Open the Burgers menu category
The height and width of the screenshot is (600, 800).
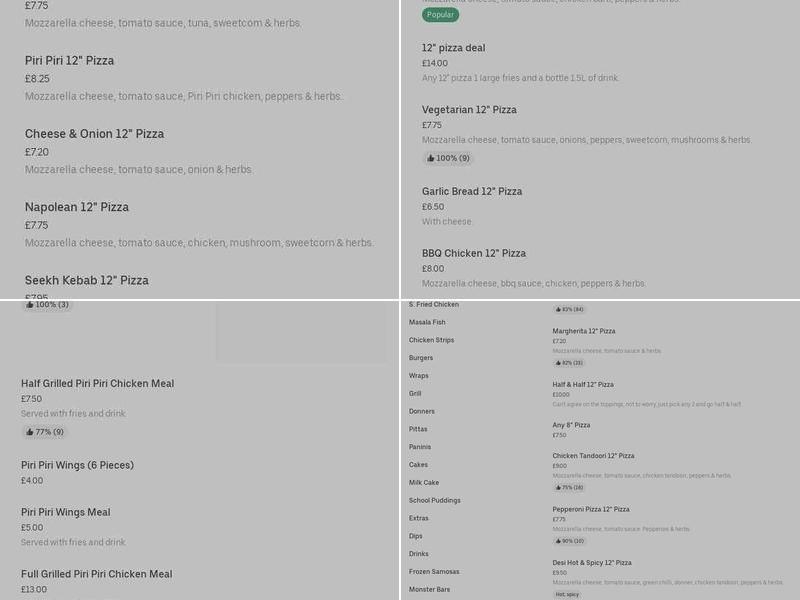(x=421, y=358)
